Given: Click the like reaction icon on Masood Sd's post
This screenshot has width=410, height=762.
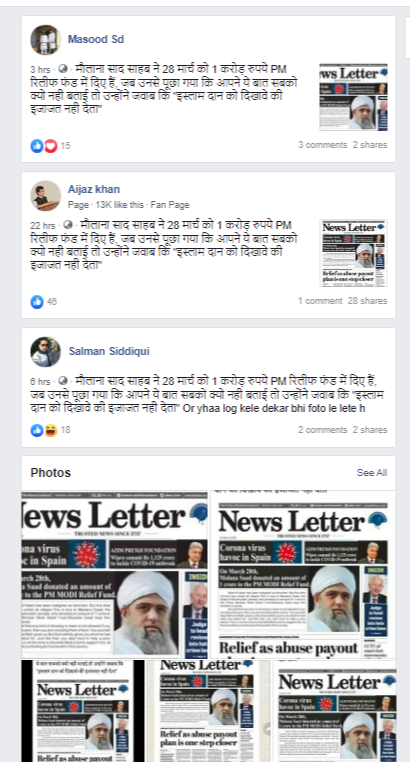Looking at the screenshot, I should (37, 145).
